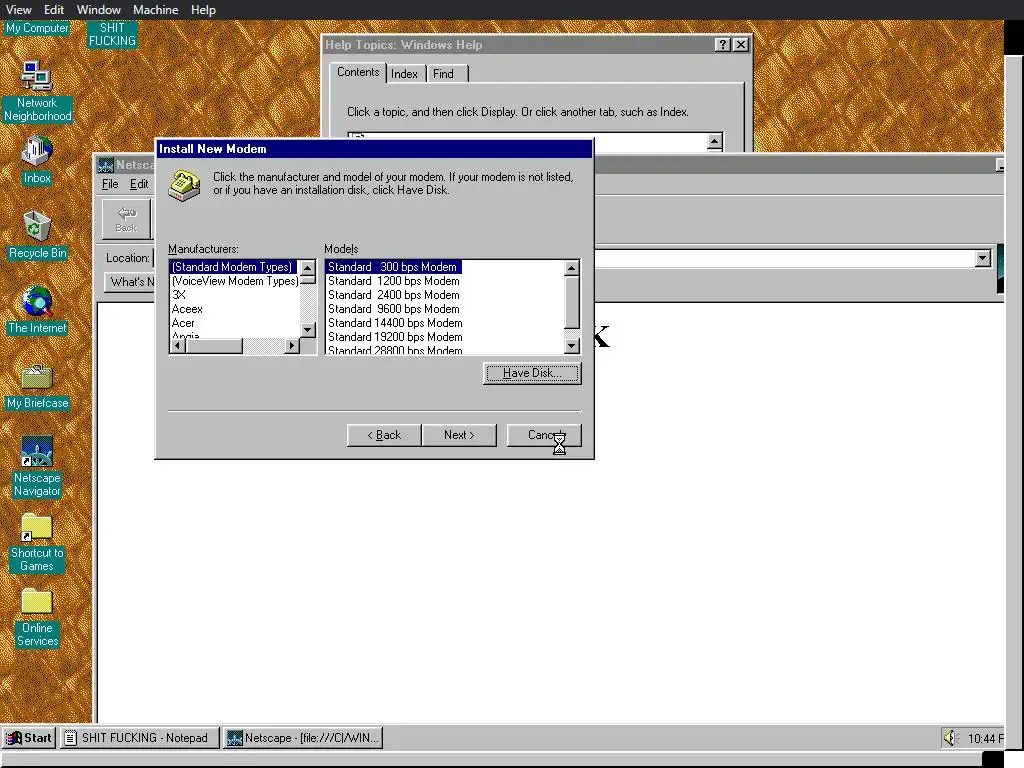1024x768 pixels.
Task: Open the Start menu
Action: pos(29,738)
